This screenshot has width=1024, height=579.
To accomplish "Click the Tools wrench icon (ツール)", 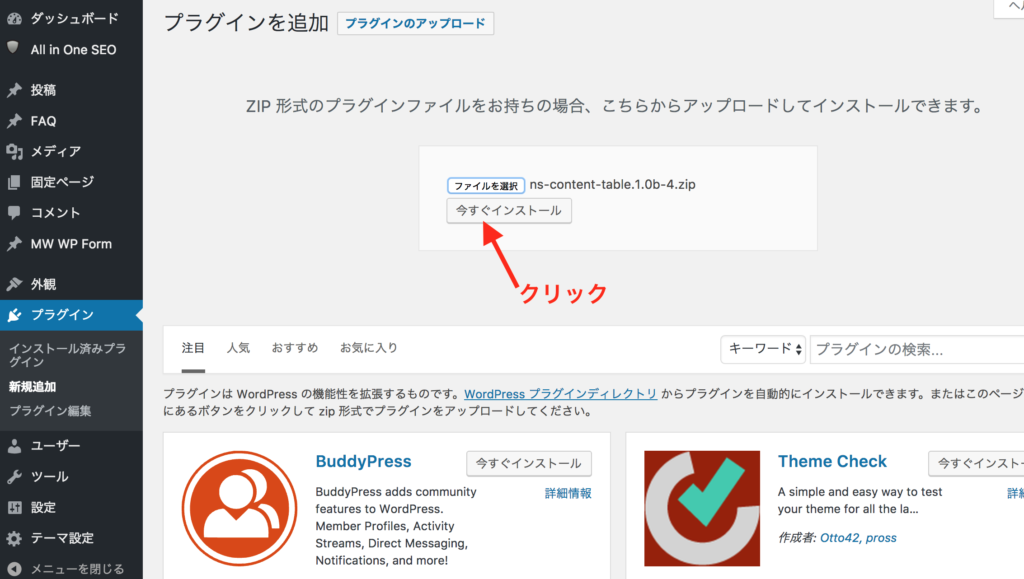I will 14,477.
